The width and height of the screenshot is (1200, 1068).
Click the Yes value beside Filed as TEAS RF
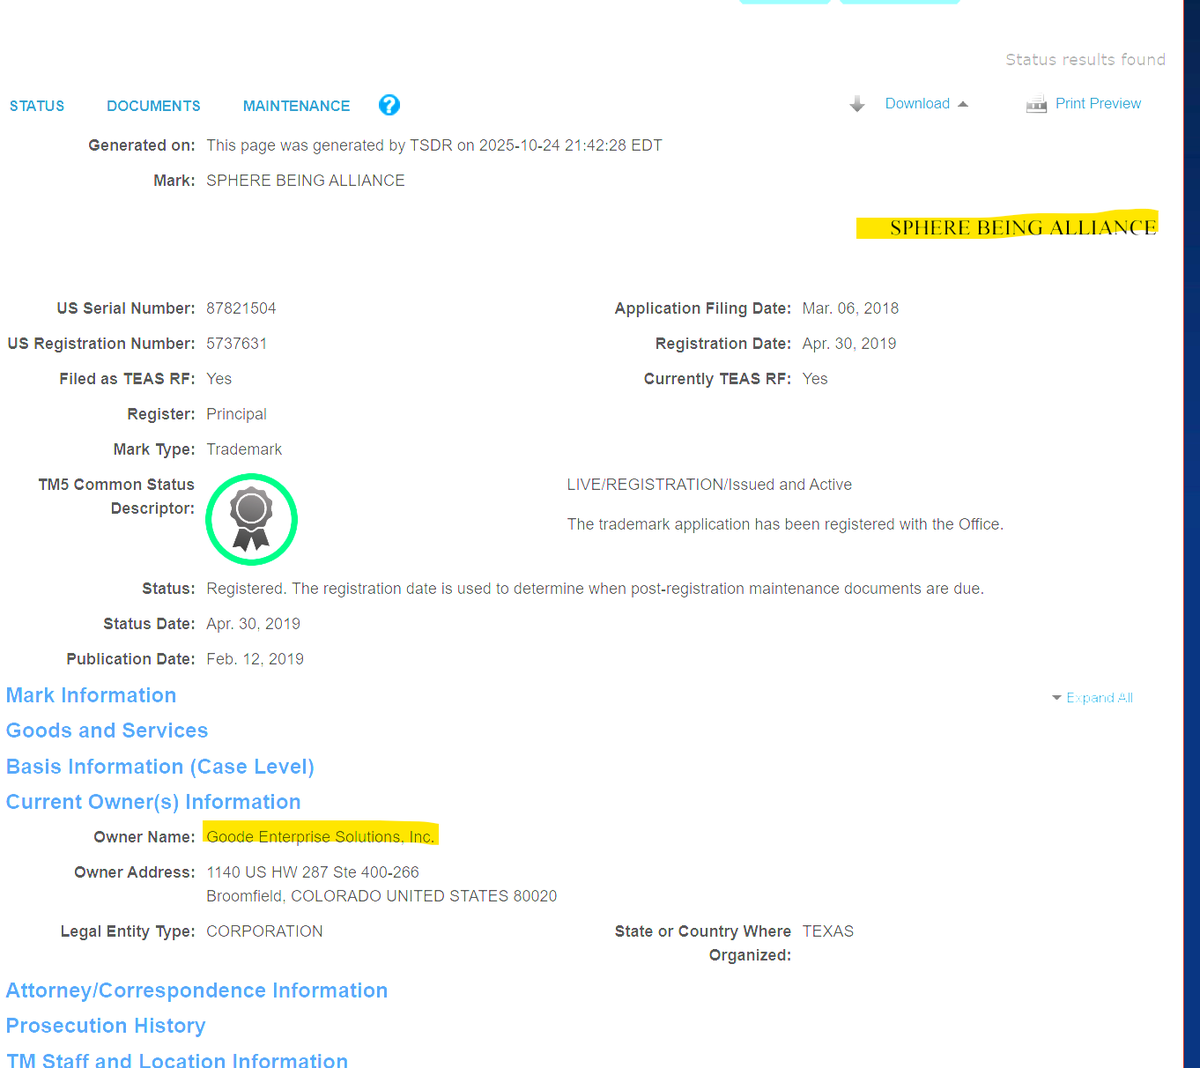pos(219,379)
